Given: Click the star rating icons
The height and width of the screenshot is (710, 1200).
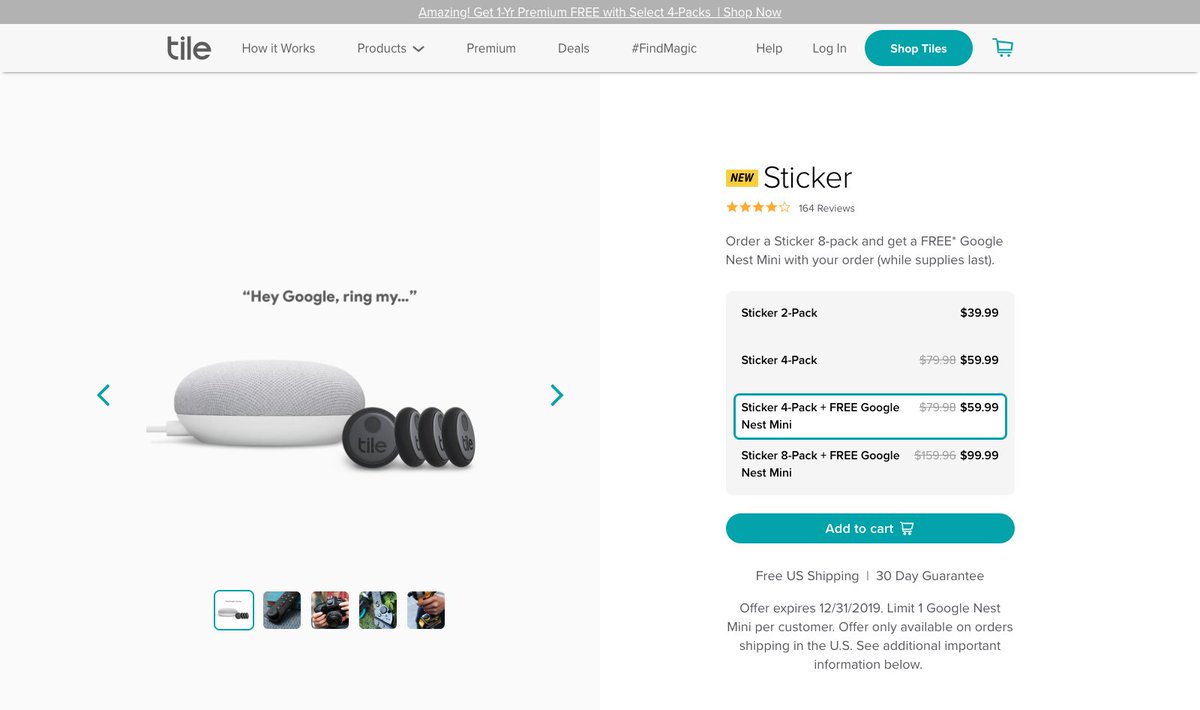Looking at the screenshot, I should point(758,208).
